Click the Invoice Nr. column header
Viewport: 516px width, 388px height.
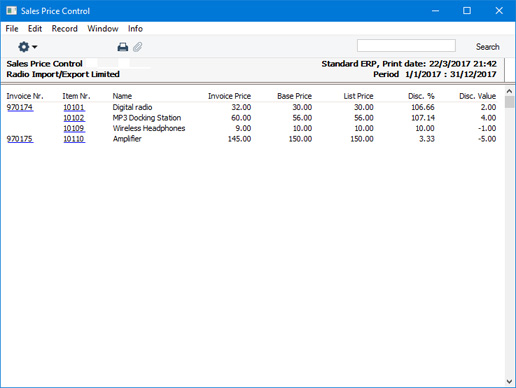point(25,96)
